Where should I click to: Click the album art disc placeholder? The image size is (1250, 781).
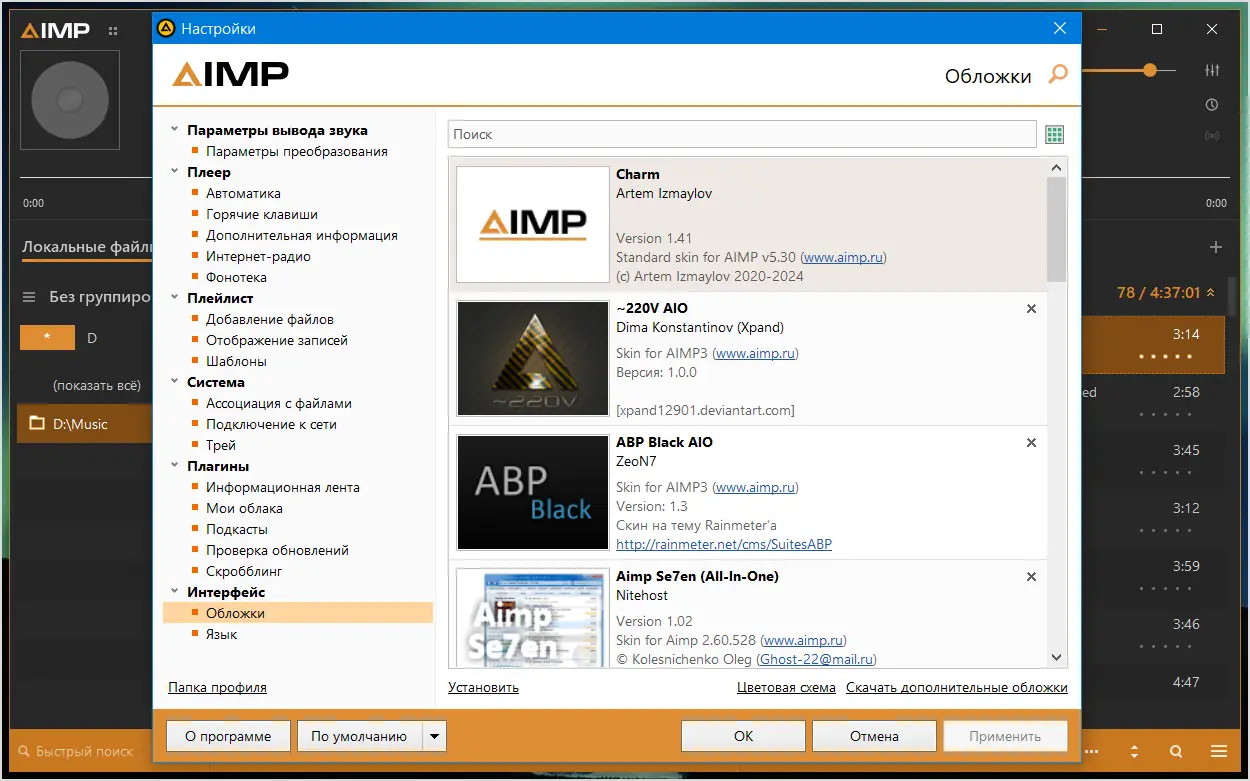tap(70, 100)
